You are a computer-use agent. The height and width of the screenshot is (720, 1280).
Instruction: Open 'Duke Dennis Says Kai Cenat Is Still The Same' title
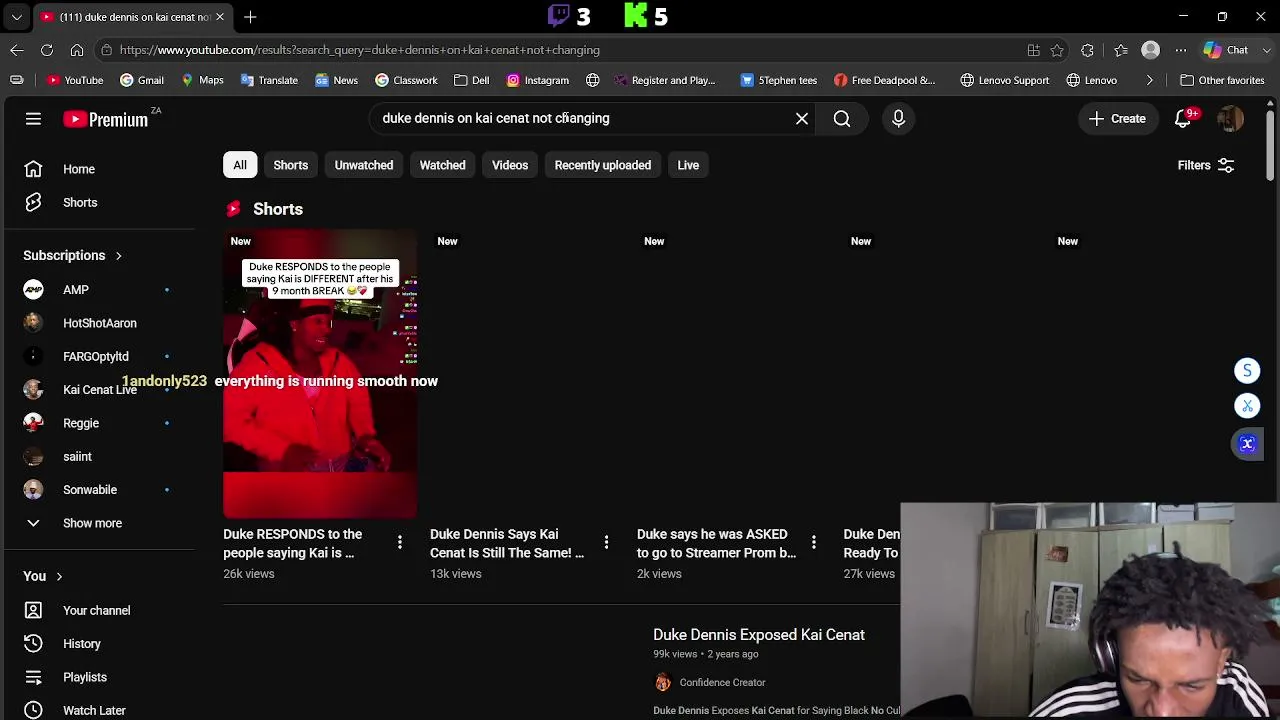[507, 544]
